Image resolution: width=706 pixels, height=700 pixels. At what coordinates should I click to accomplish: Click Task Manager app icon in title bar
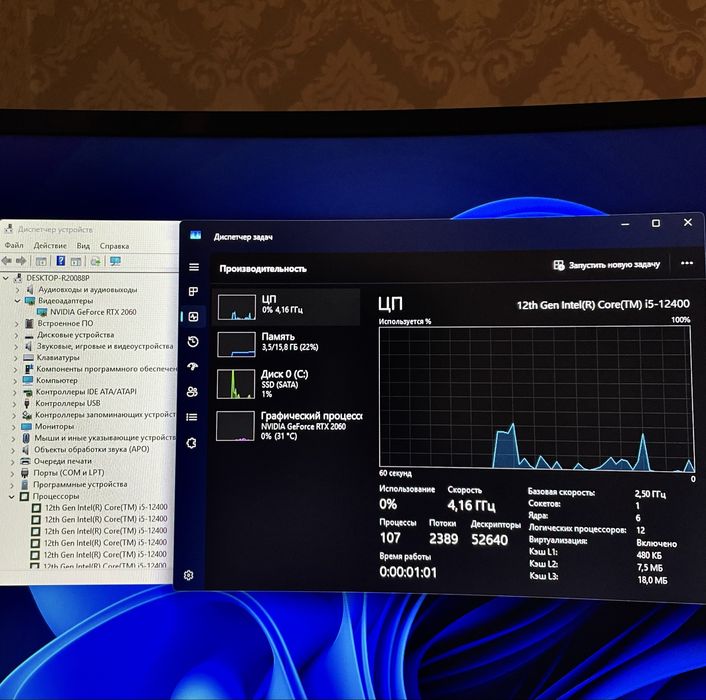click(x=195, y=235)
